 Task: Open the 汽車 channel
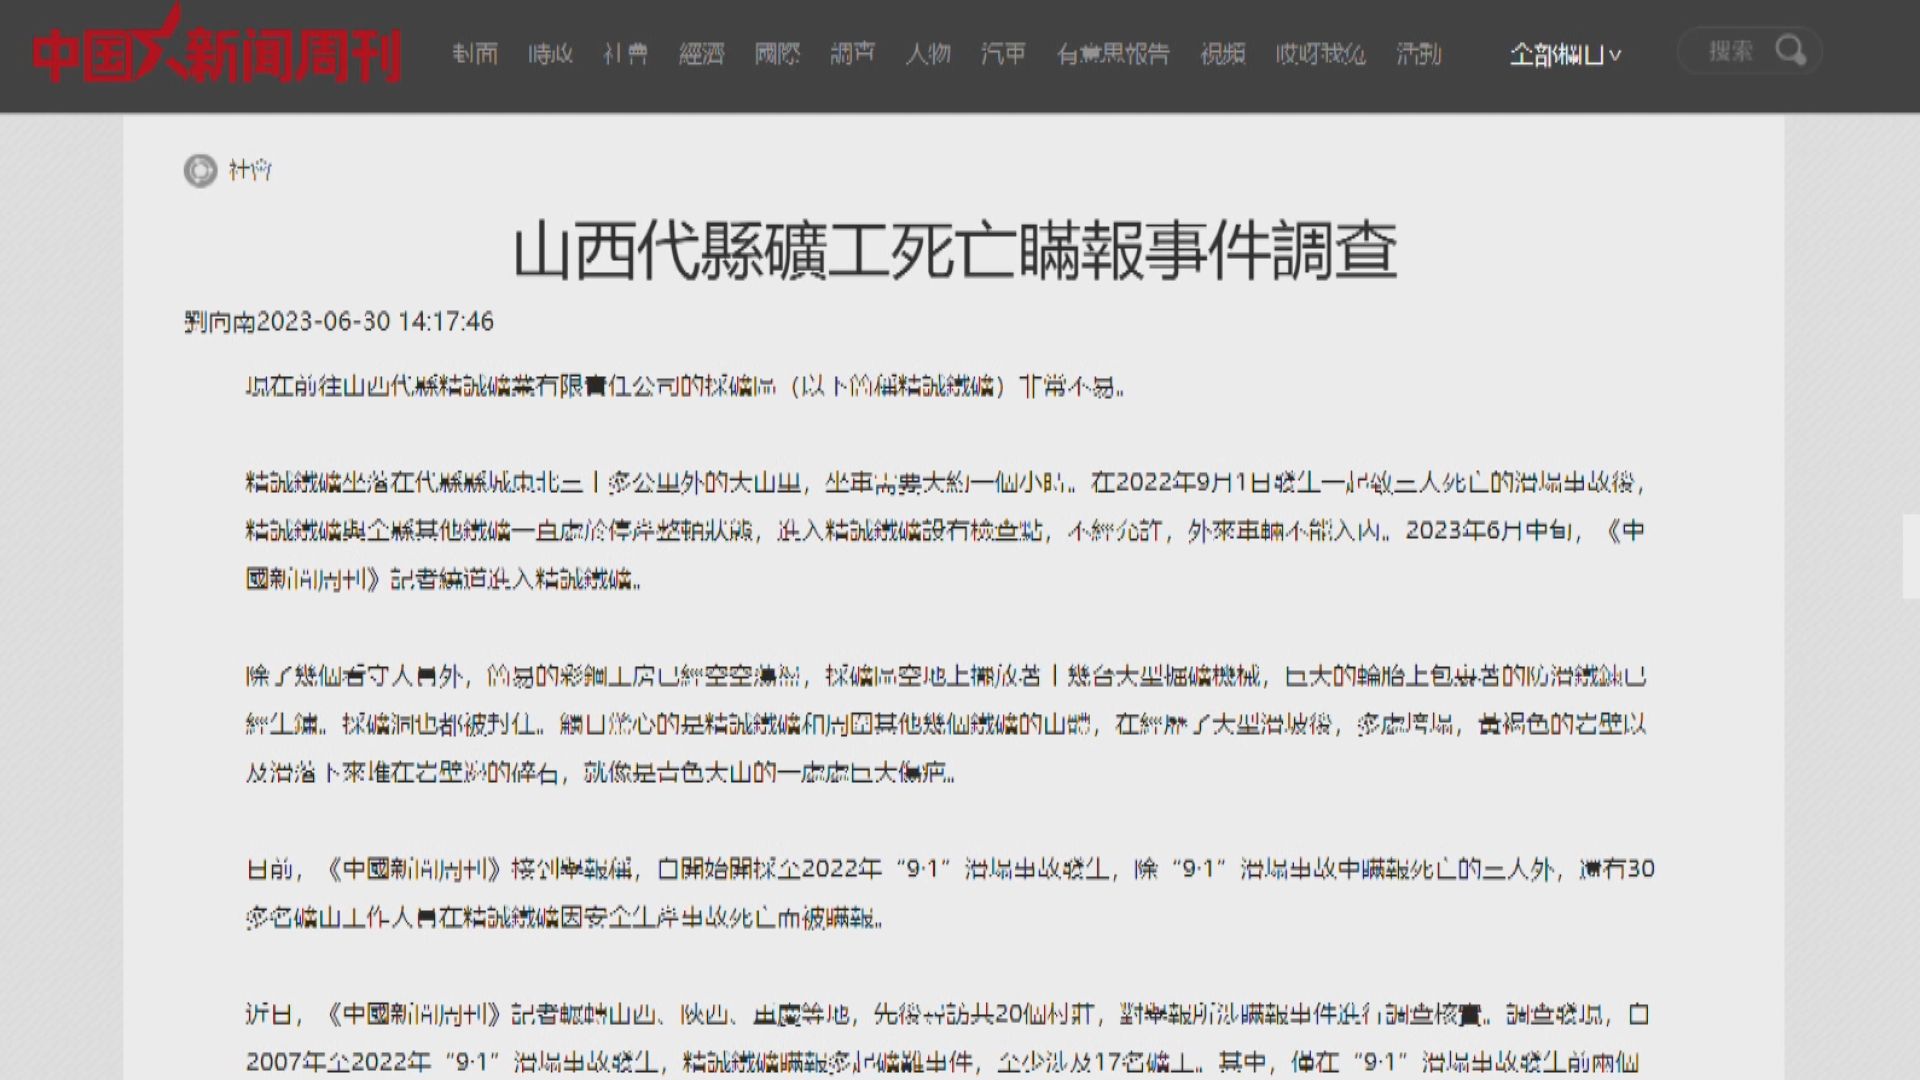1004,55
